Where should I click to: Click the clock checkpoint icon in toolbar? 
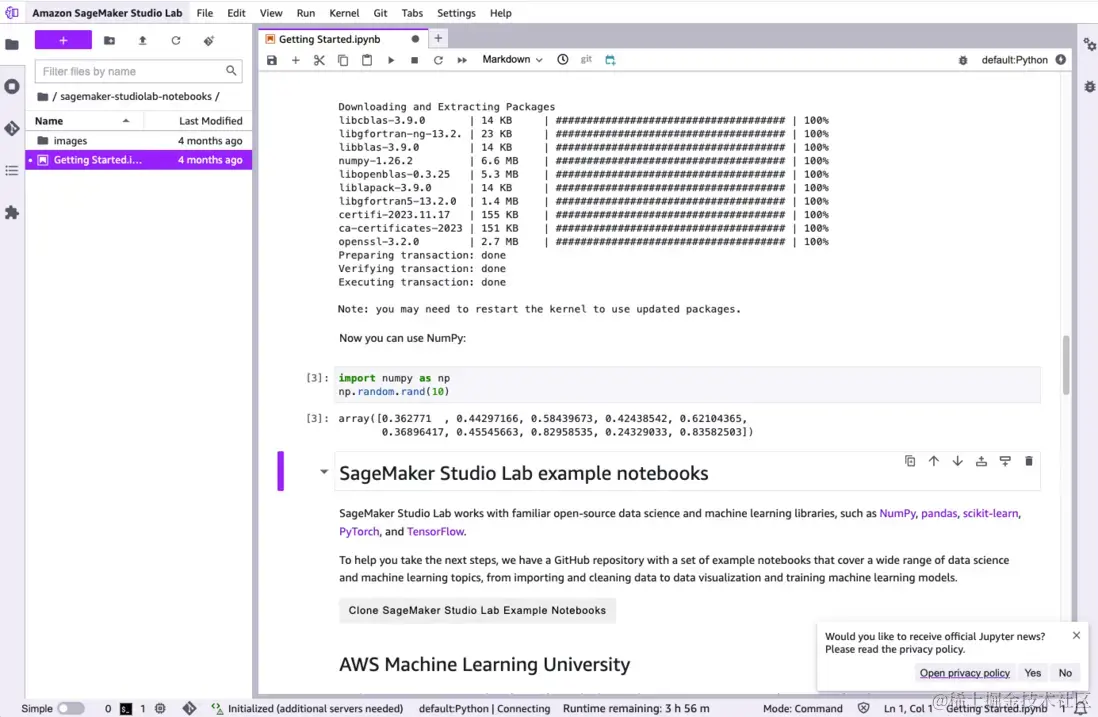pyautogui.click(x=562, y=60)
